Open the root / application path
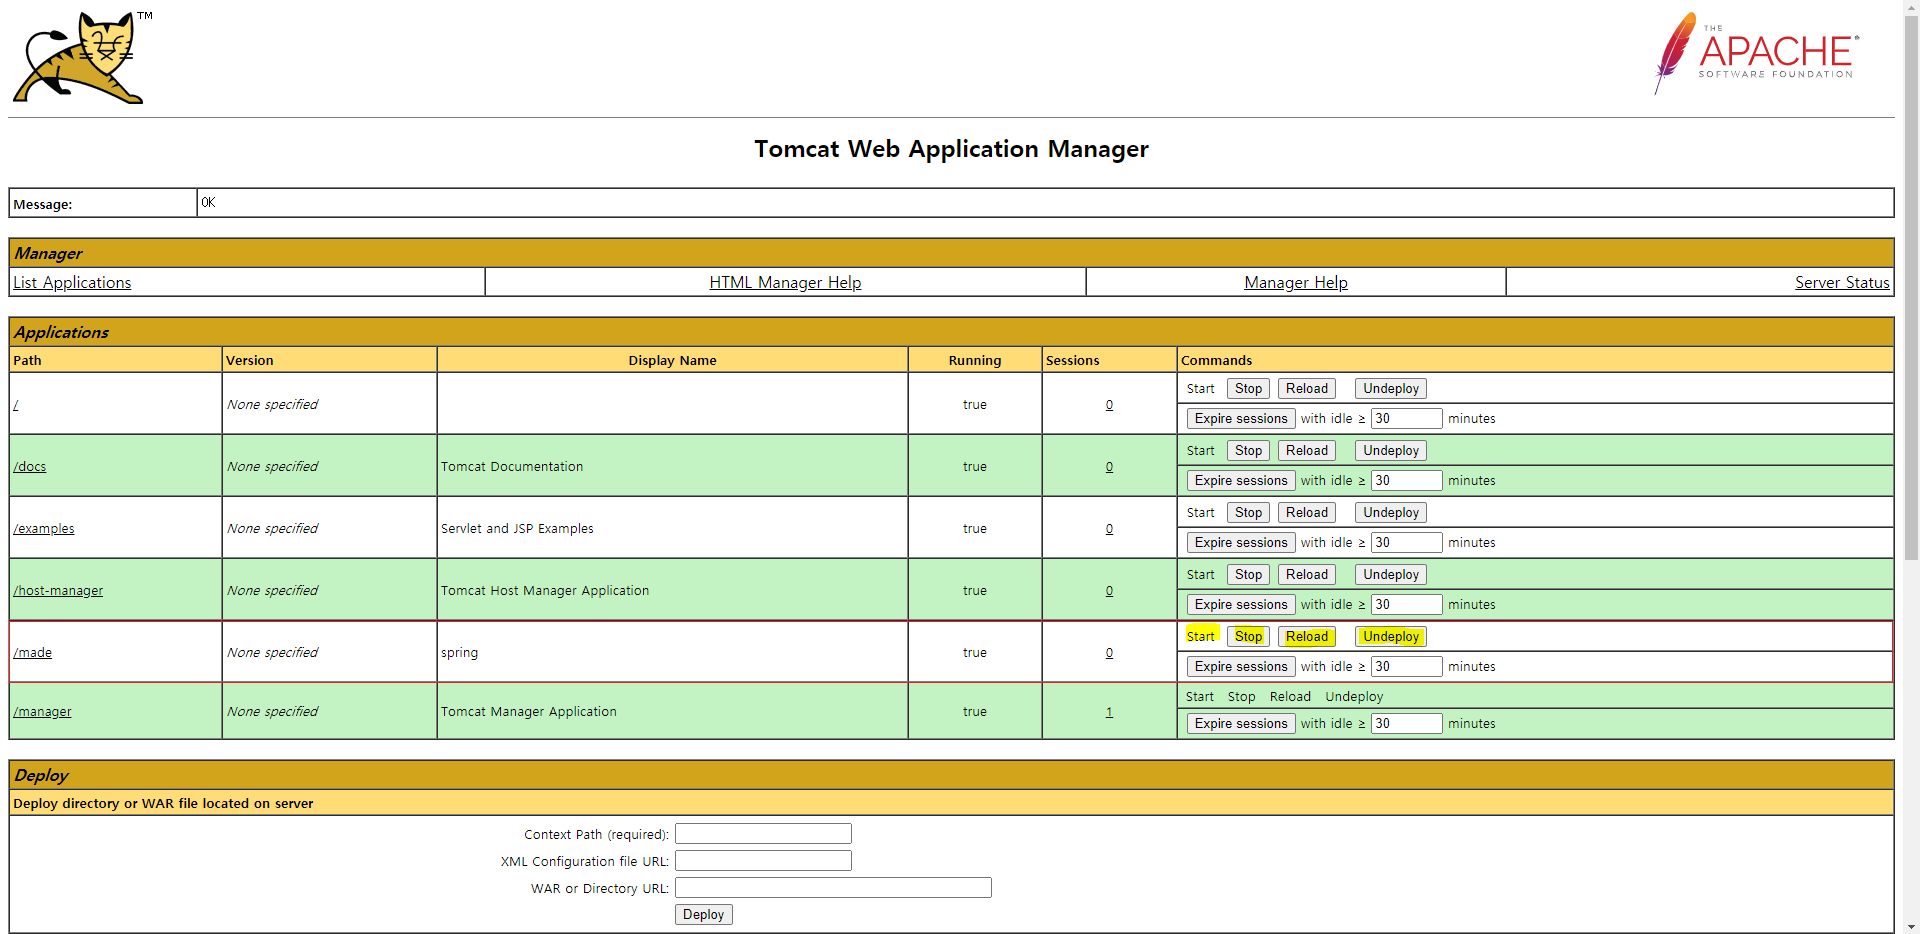 16,405
